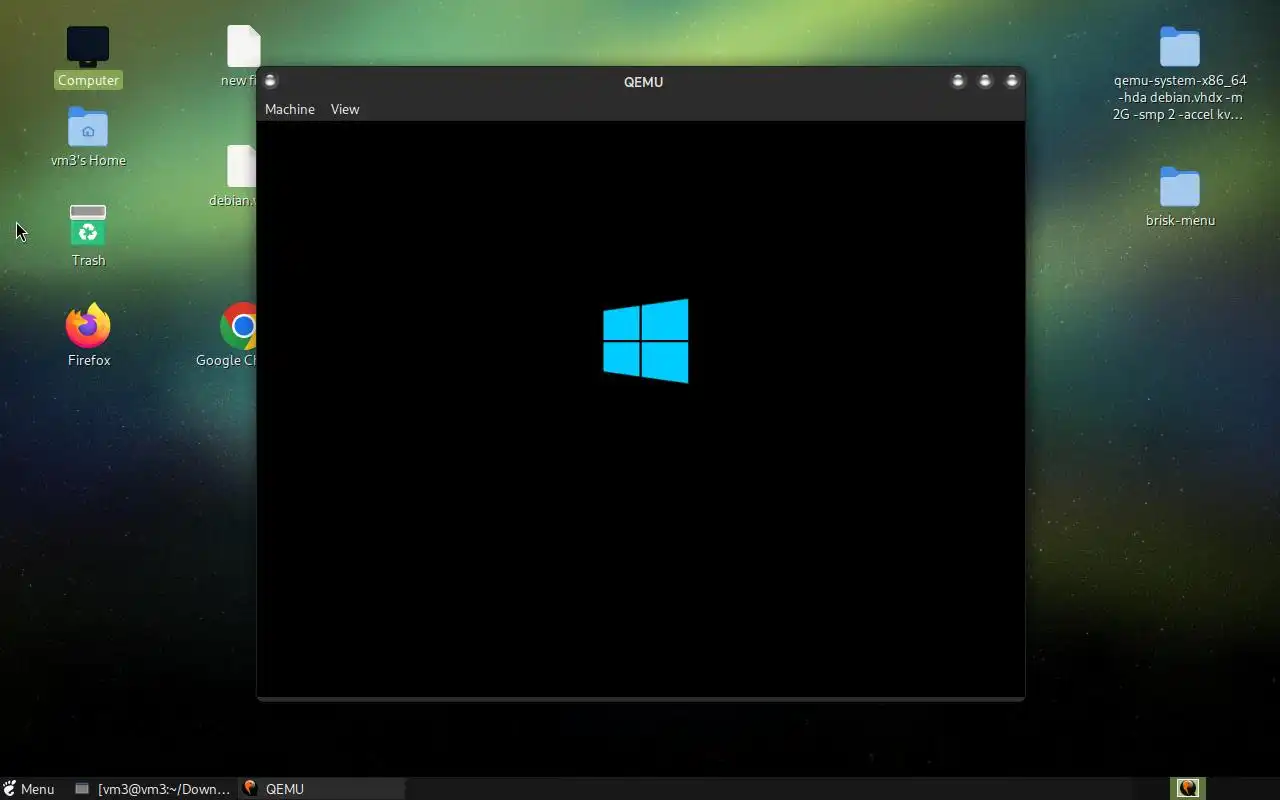This screenshot has width=1280, height=800.
Task: Select the new file document icon
Action: pos(241,56)
